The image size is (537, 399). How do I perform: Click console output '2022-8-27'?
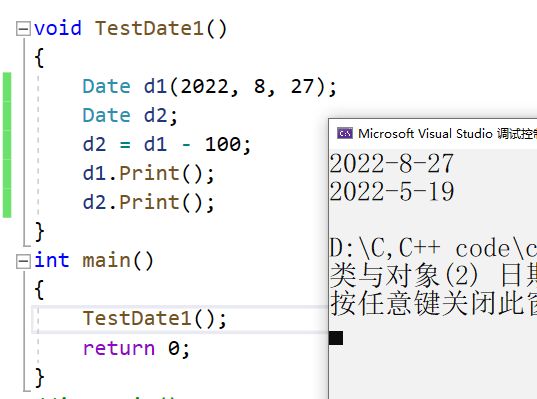click(392, 164)
